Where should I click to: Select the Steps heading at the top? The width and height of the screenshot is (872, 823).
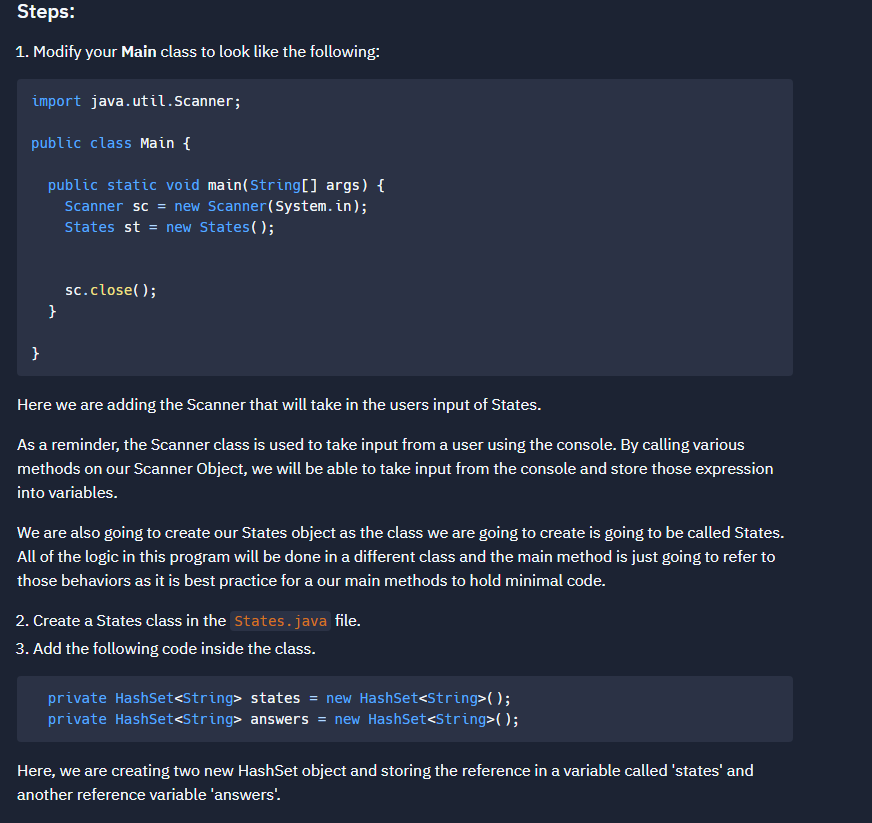point(46,13)
